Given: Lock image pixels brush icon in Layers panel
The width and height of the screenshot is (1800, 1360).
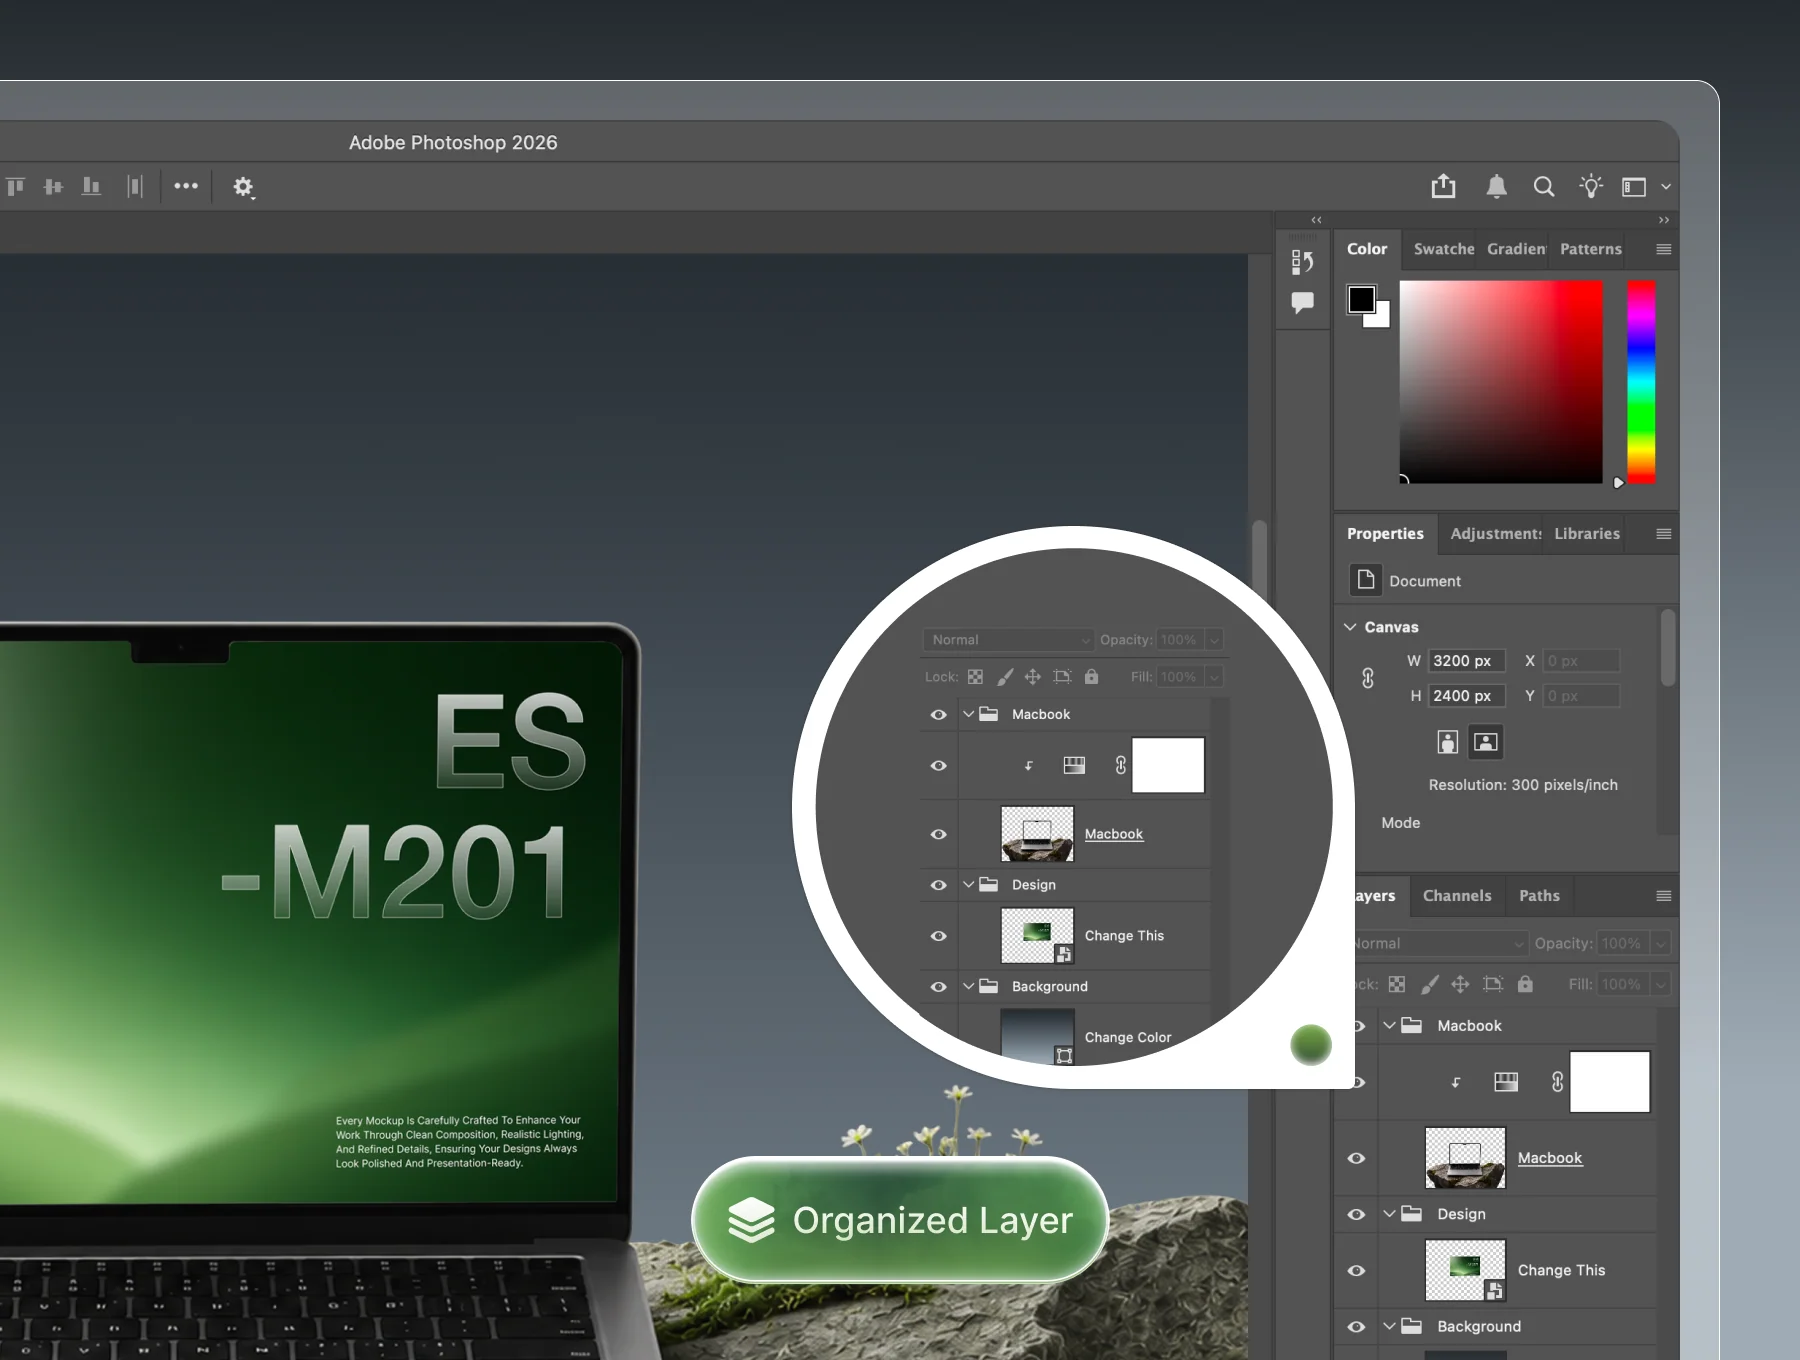Looking at the screenshot, I should click(x=1430, y=984).
